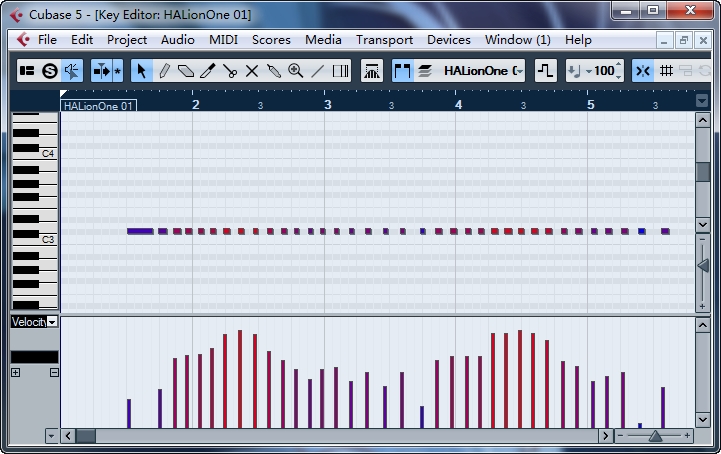Select the Object Selection arrow tool
The width and height of the screenshot is (721, 454).
[141, 71]
